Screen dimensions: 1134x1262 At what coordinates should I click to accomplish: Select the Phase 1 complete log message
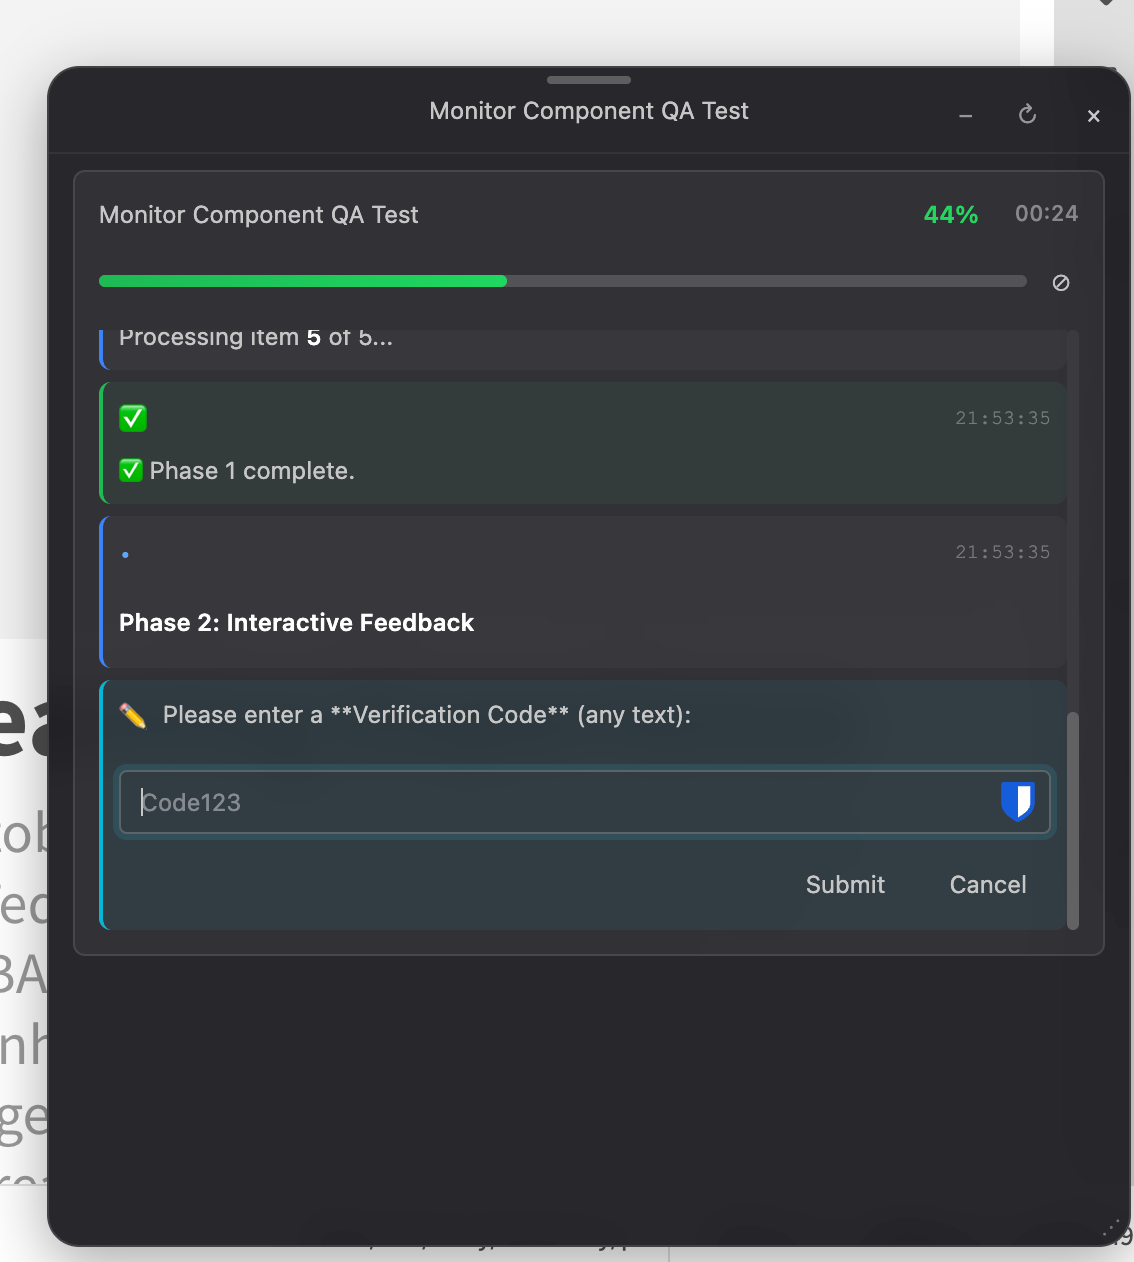pos(251,471)
